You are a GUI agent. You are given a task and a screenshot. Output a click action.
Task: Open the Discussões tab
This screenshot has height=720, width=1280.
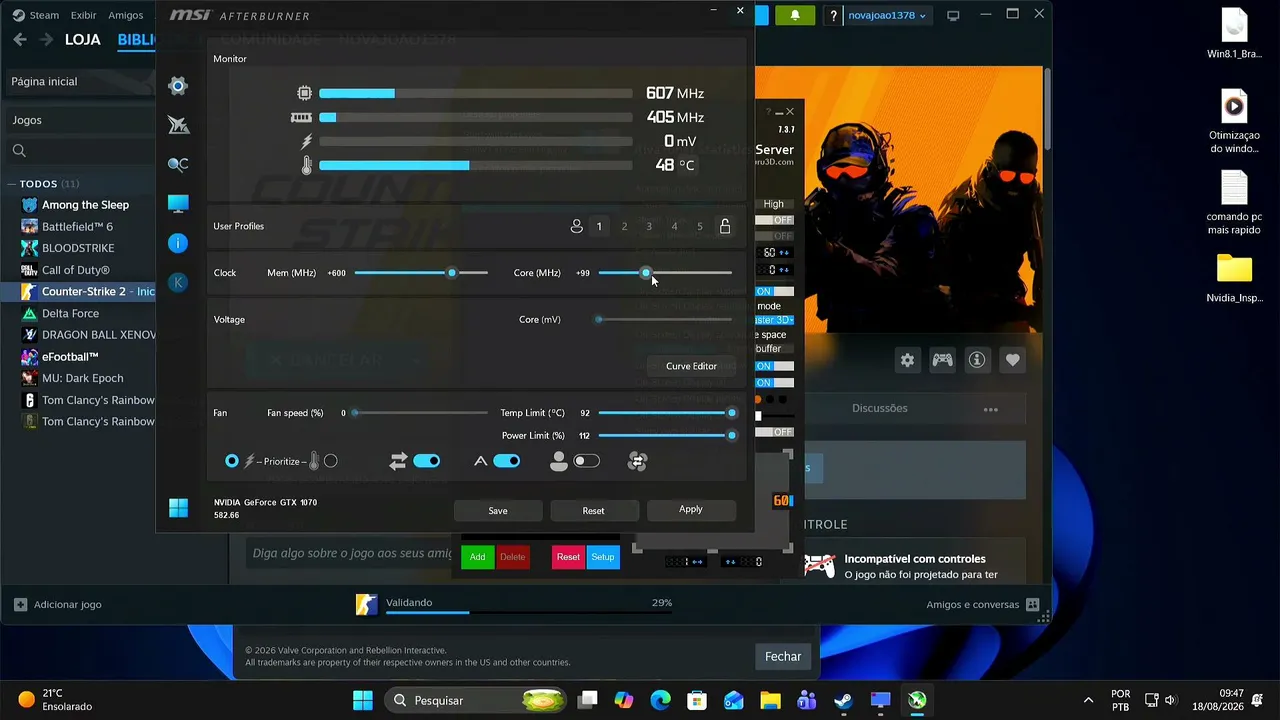coord(880,408)
